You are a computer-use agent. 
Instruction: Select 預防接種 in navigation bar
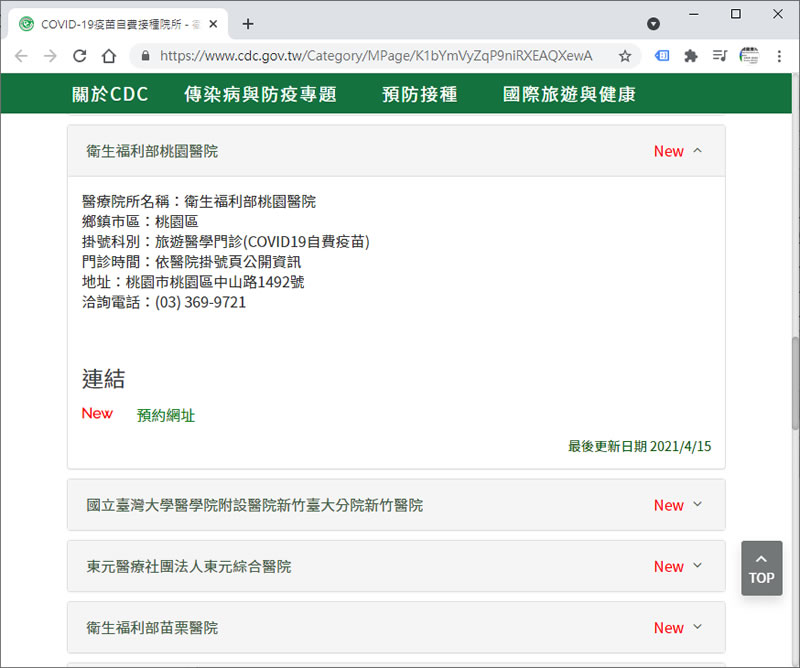420,95
